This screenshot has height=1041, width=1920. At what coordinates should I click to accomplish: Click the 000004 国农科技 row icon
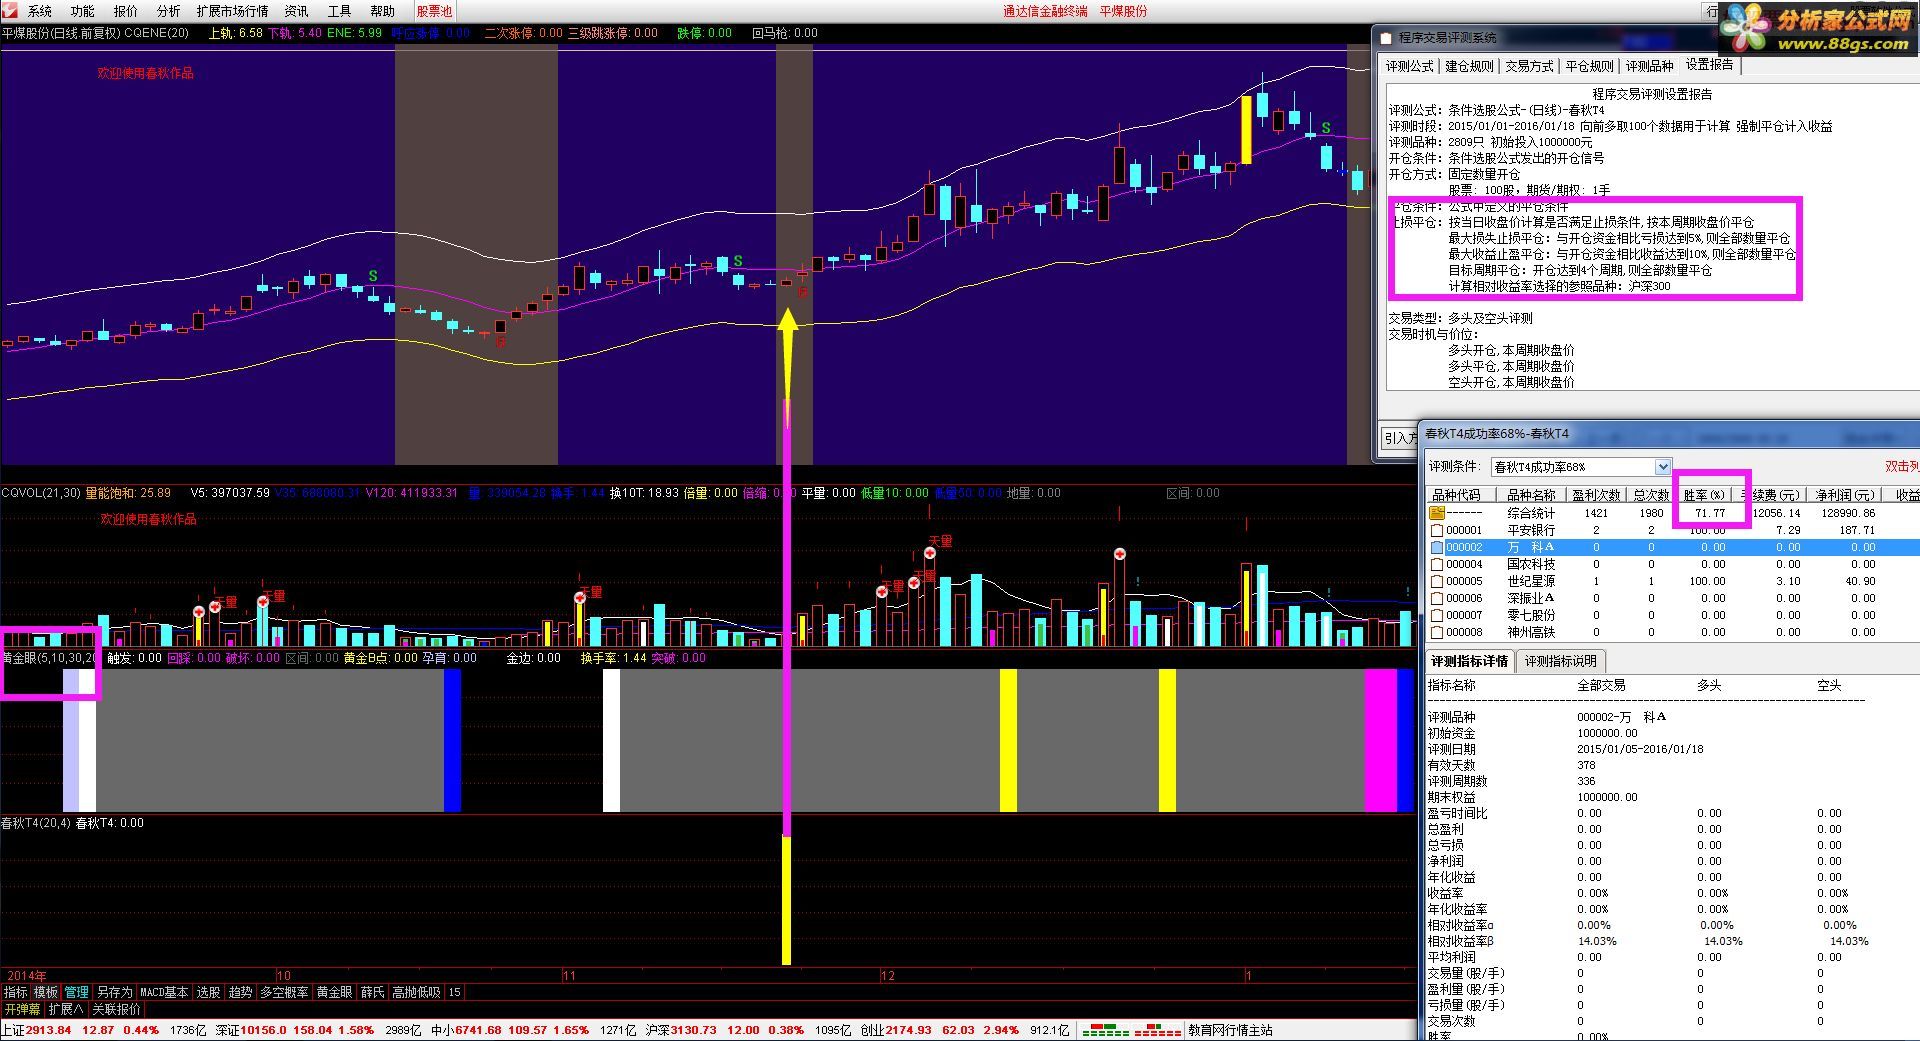coord(1437,564)
